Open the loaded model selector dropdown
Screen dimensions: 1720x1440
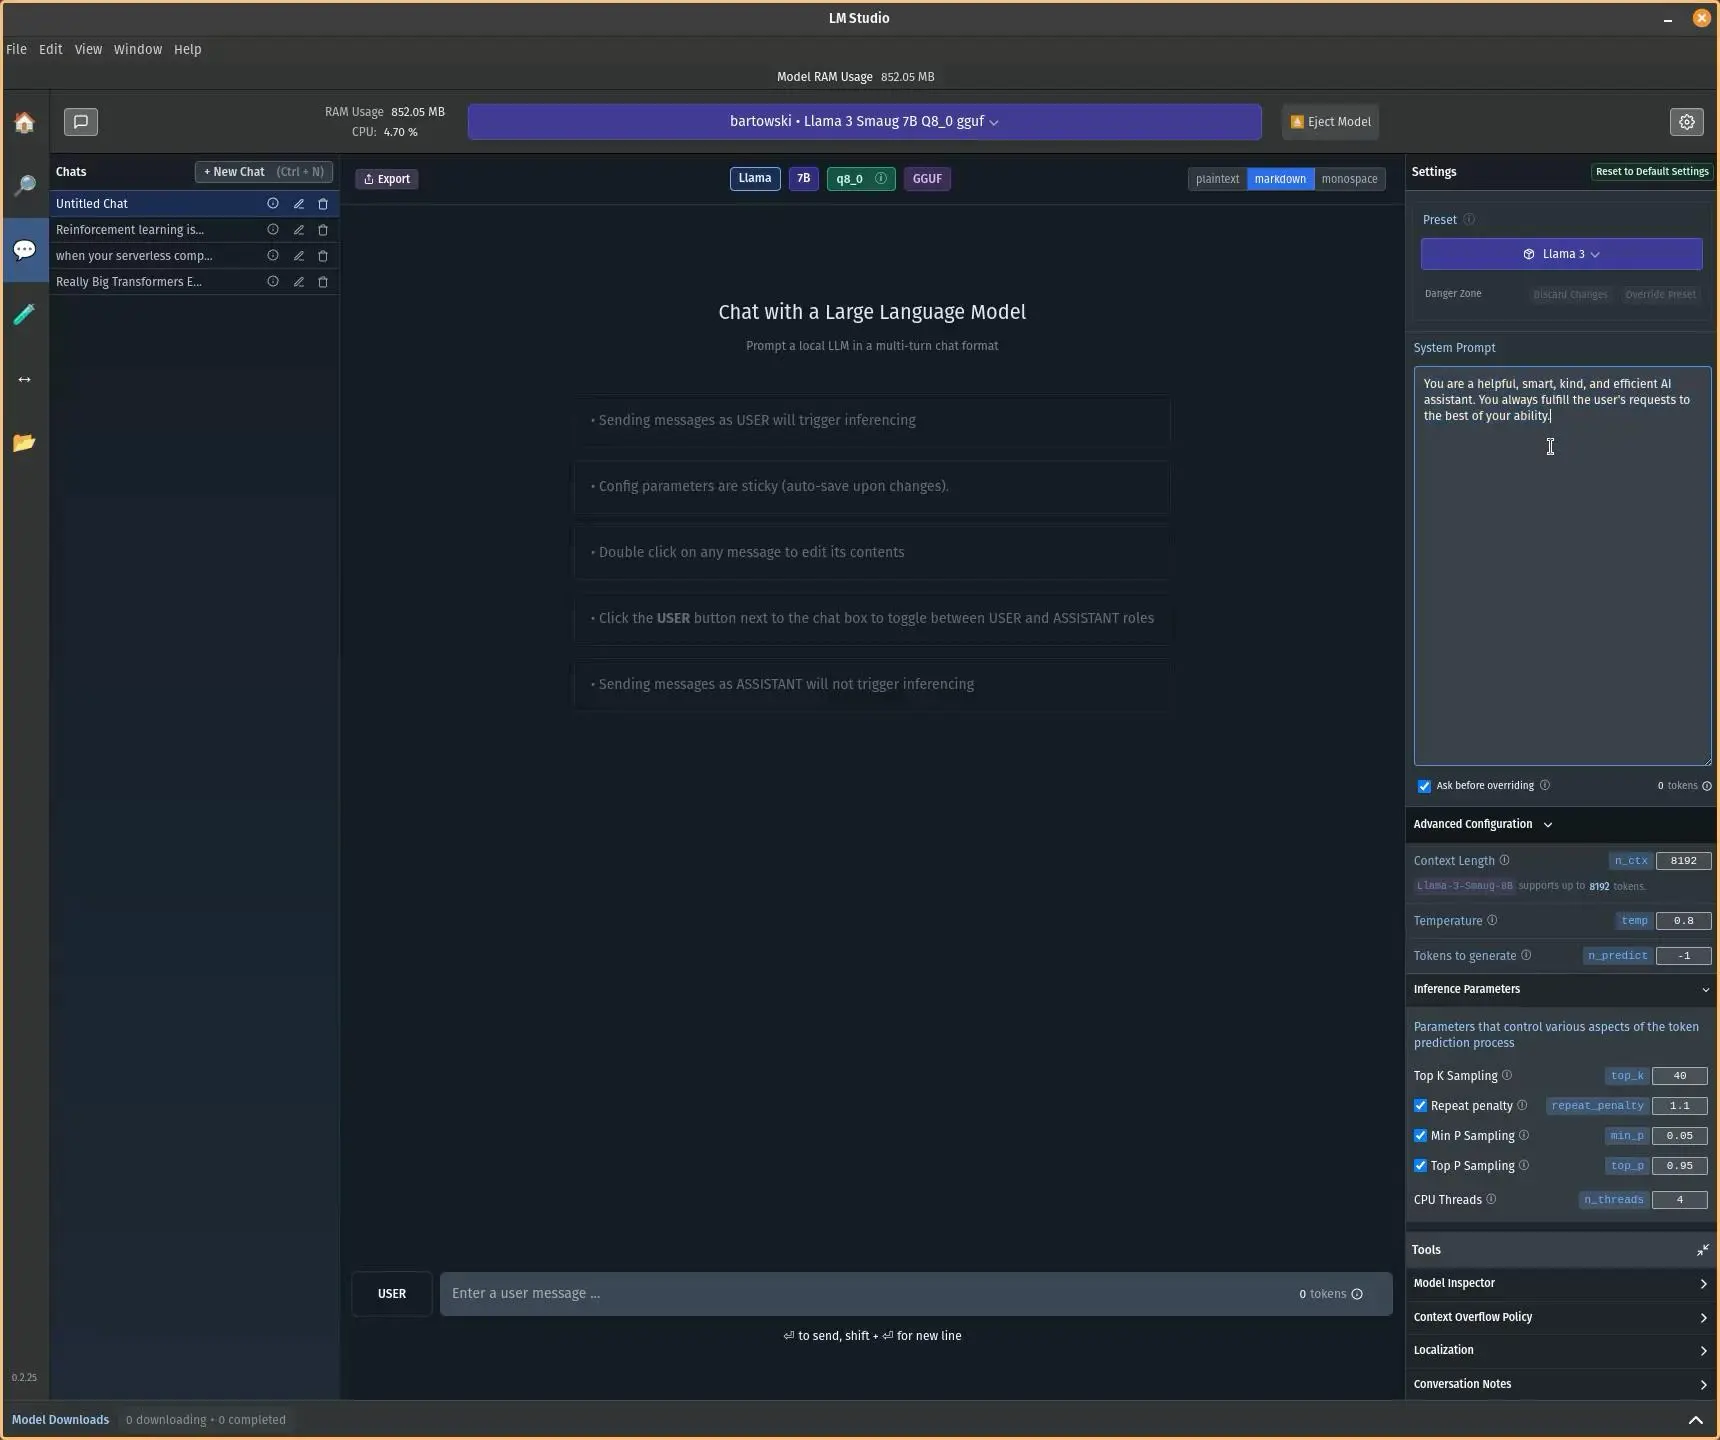[x=864, y=122]
